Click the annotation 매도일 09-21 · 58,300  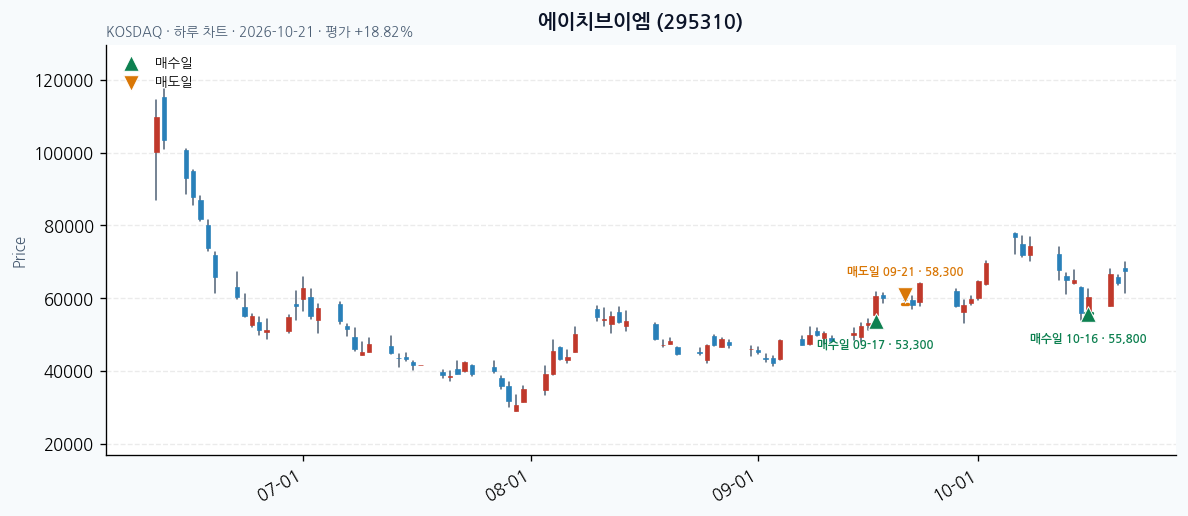(905, 271)
